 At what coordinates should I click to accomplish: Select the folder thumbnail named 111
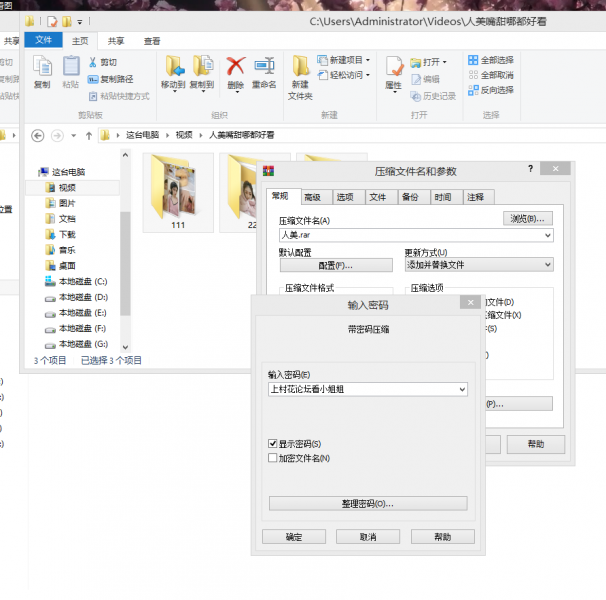pyautogui.click(x=178, y=190)
